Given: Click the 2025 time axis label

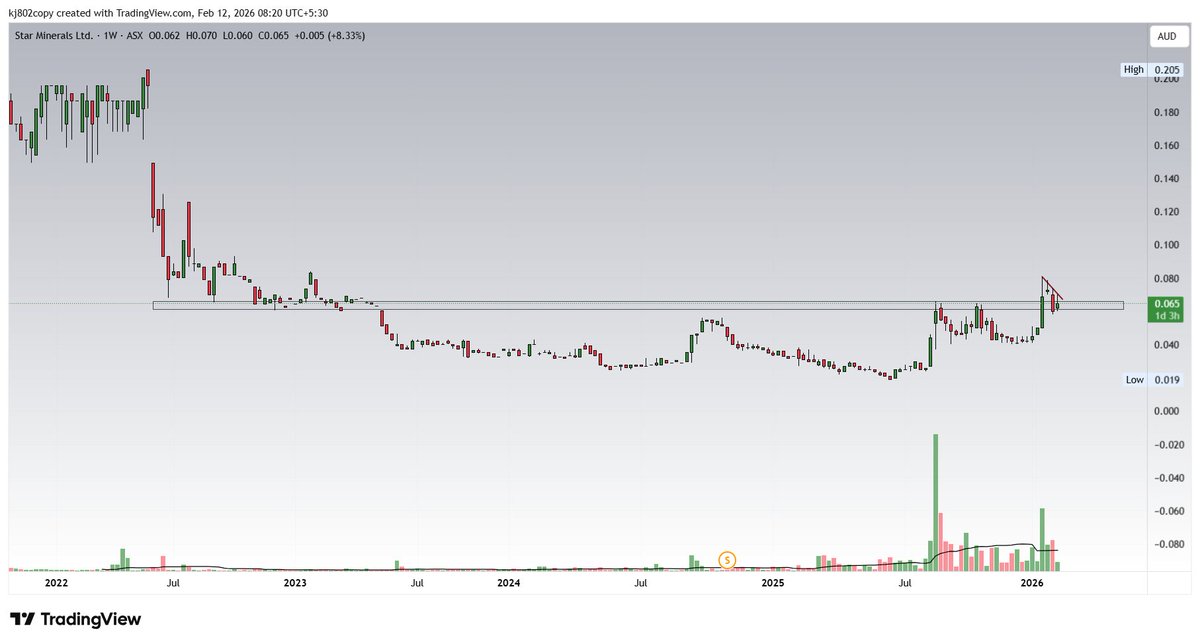Looking at the screenshot, I should pyautogui.click(x=772, y=581).
